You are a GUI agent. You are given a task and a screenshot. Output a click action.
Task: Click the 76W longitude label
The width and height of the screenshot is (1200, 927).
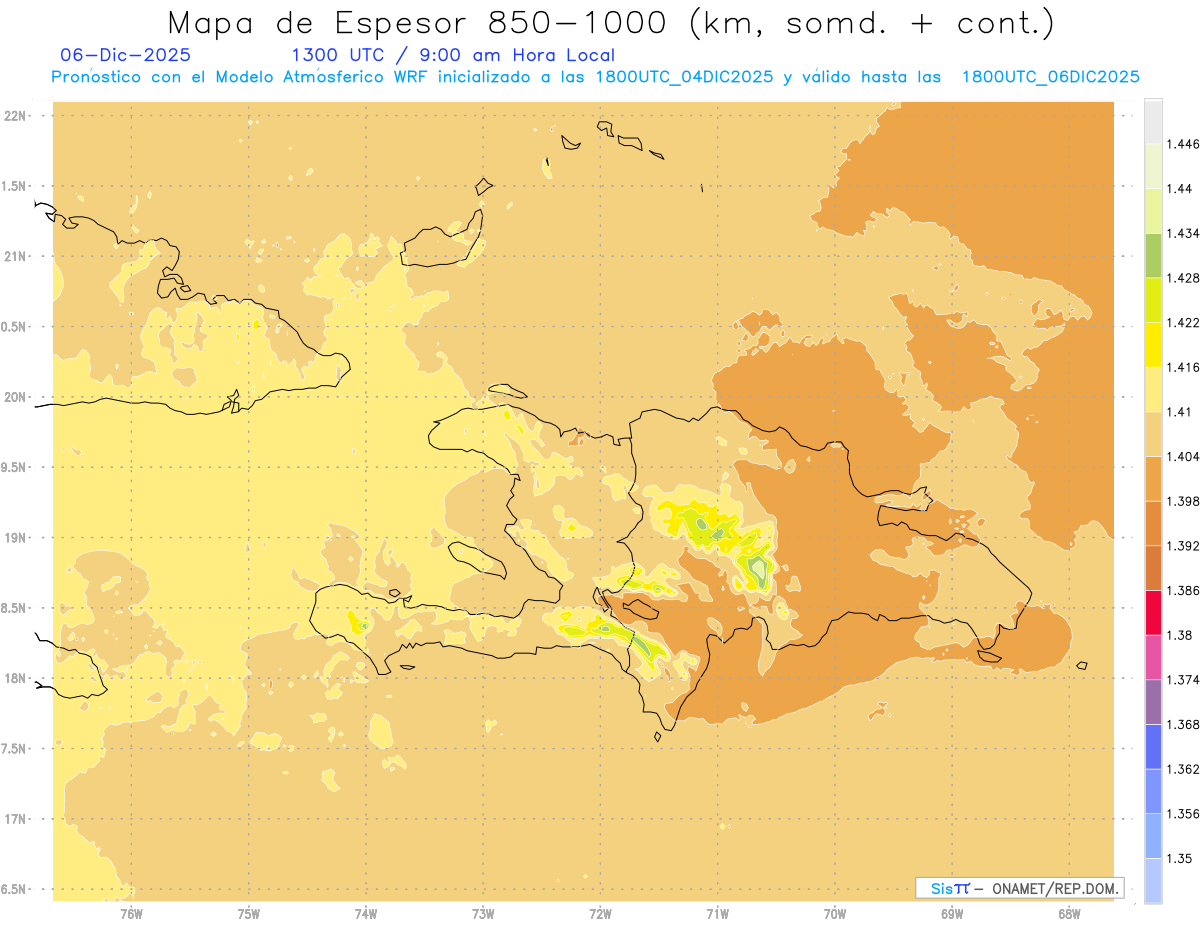point(131,913)
